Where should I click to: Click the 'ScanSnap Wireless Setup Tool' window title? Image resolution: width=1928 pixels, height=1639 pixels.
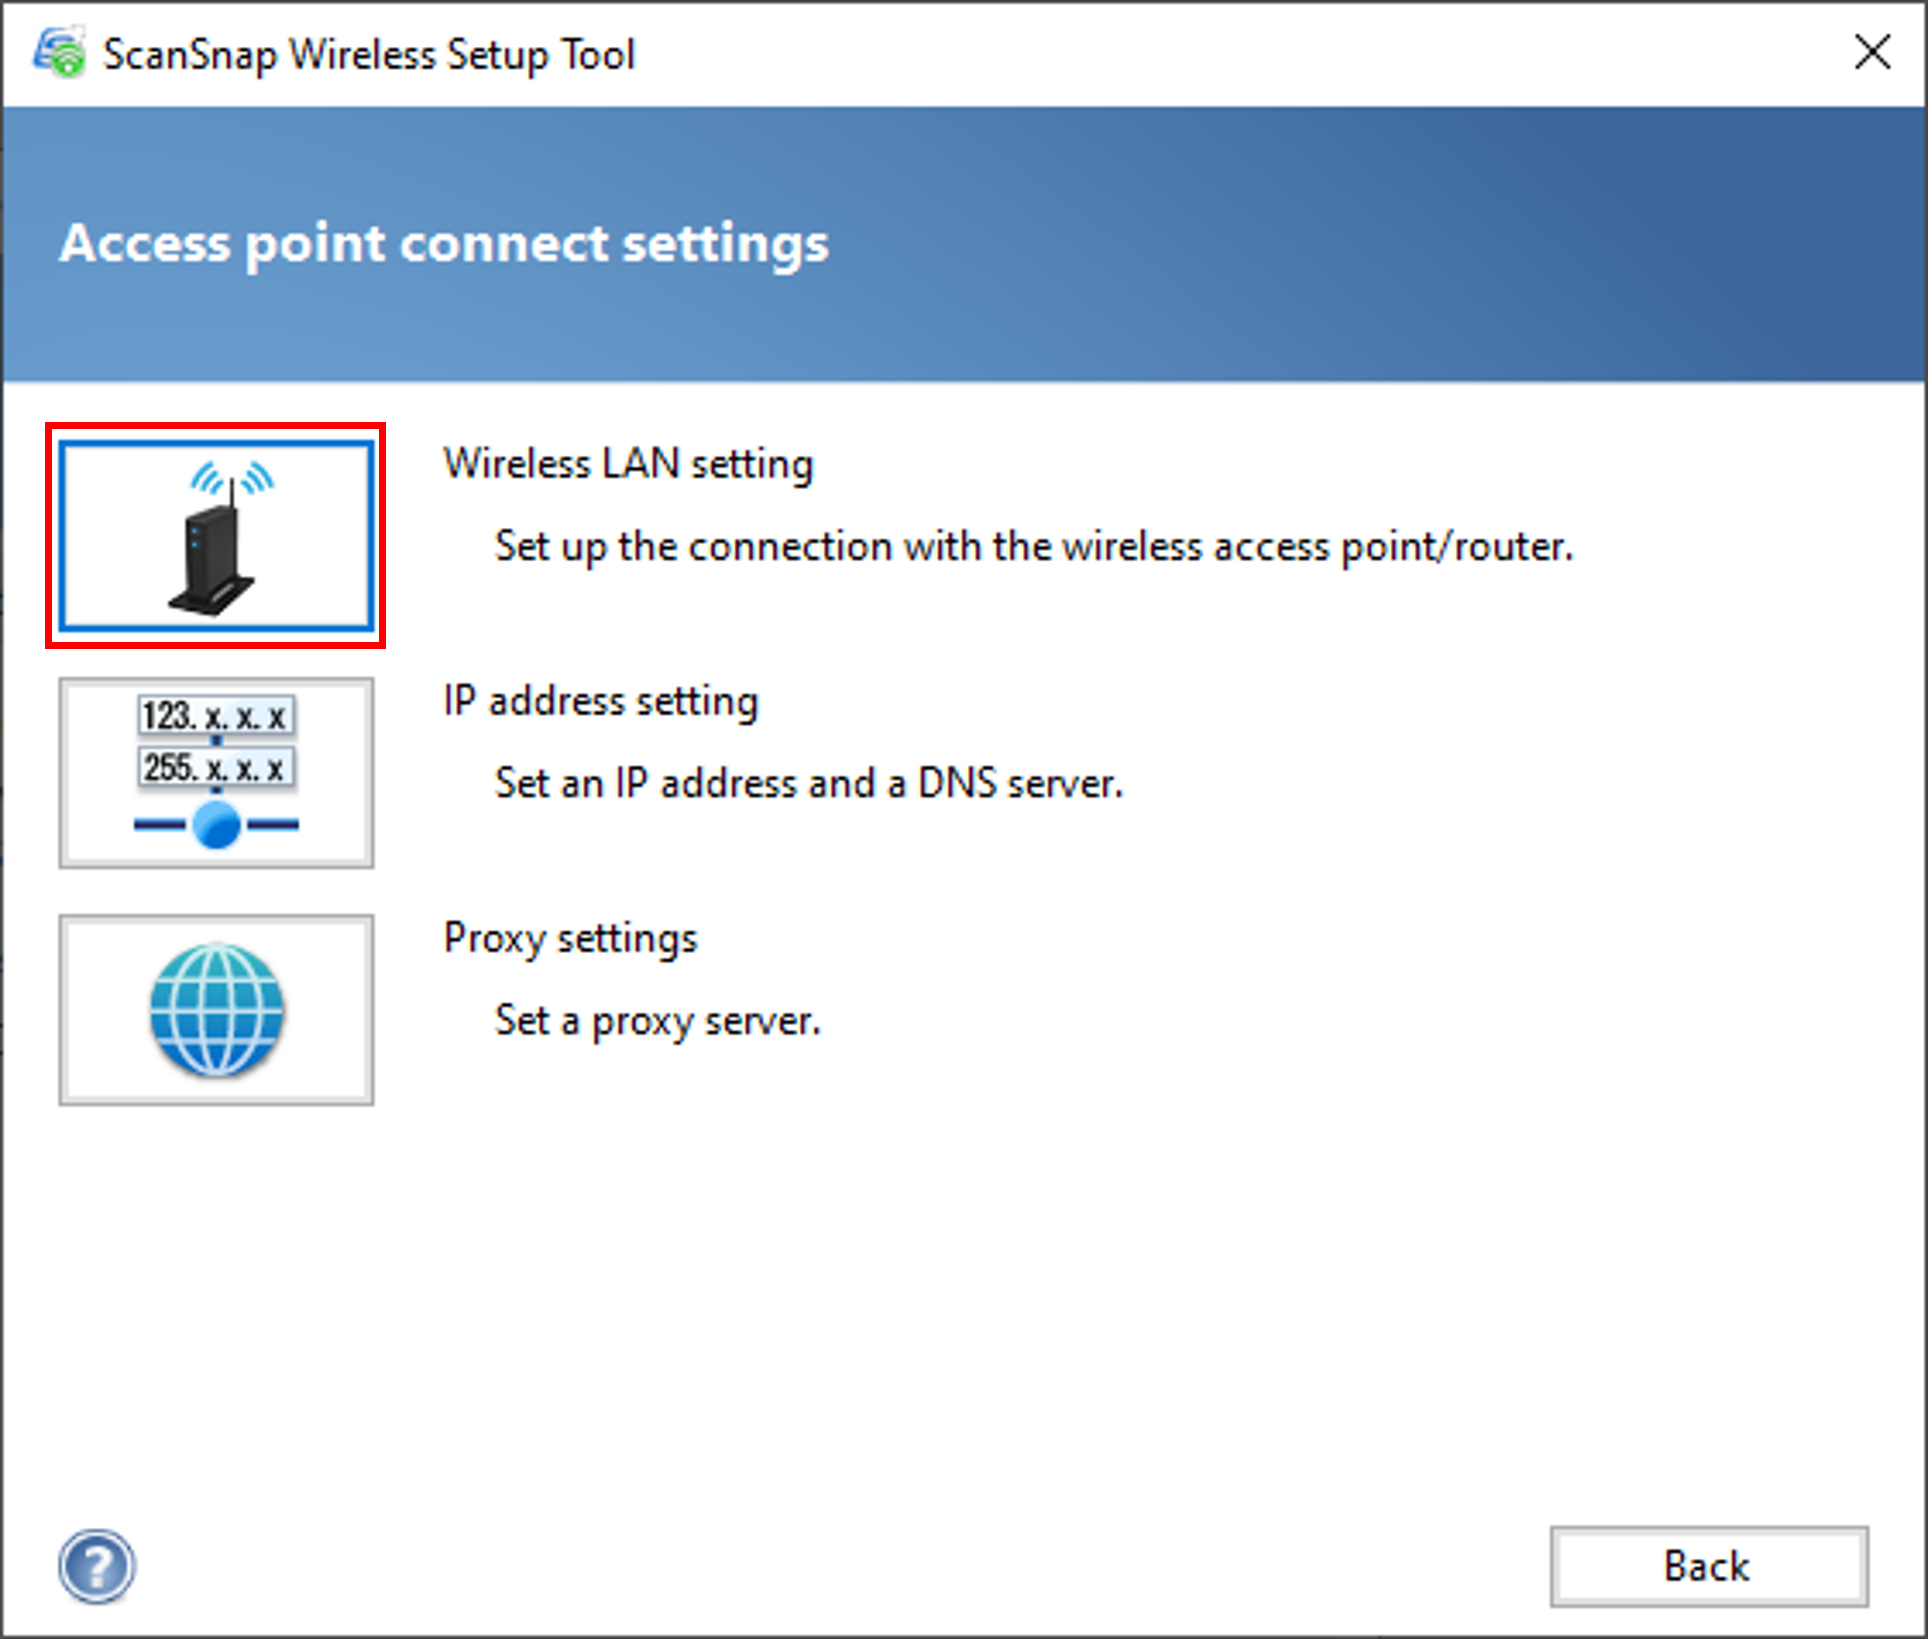[x=369, y=55]
